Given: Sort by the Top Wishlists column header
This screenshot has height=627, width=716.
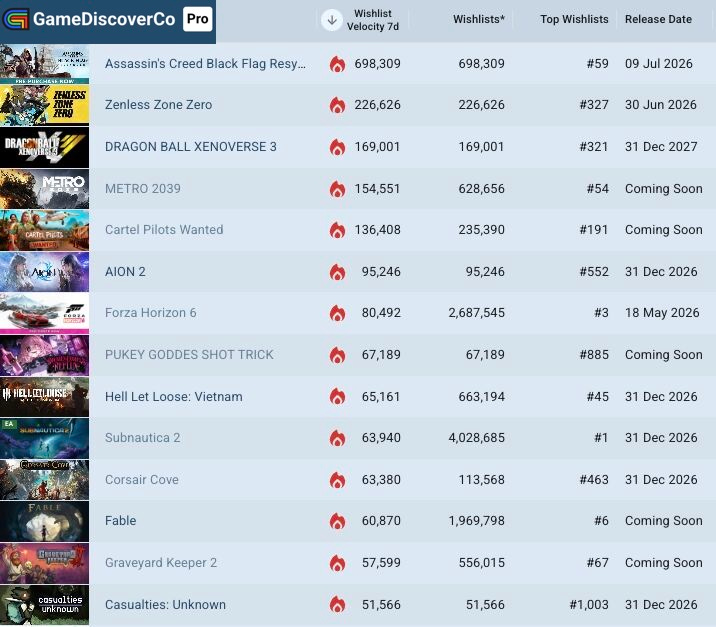Looking at the screenshot, I should [x=574, y=19].
